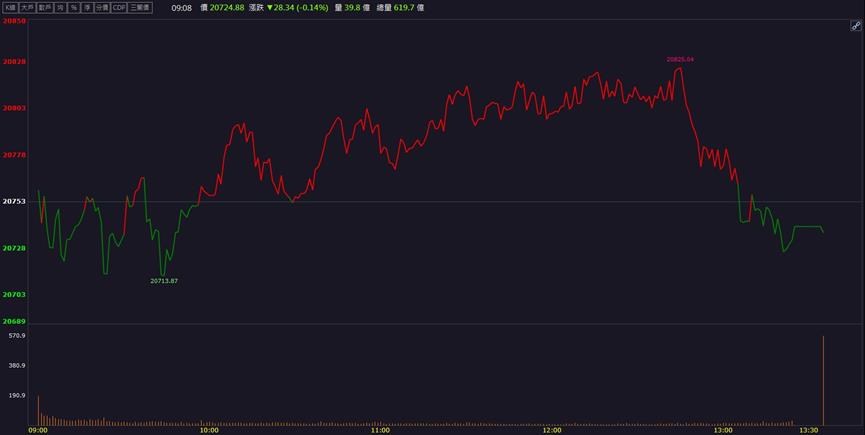Open the 分價 price distribution view
865x435 pixels.
point(102,8)
